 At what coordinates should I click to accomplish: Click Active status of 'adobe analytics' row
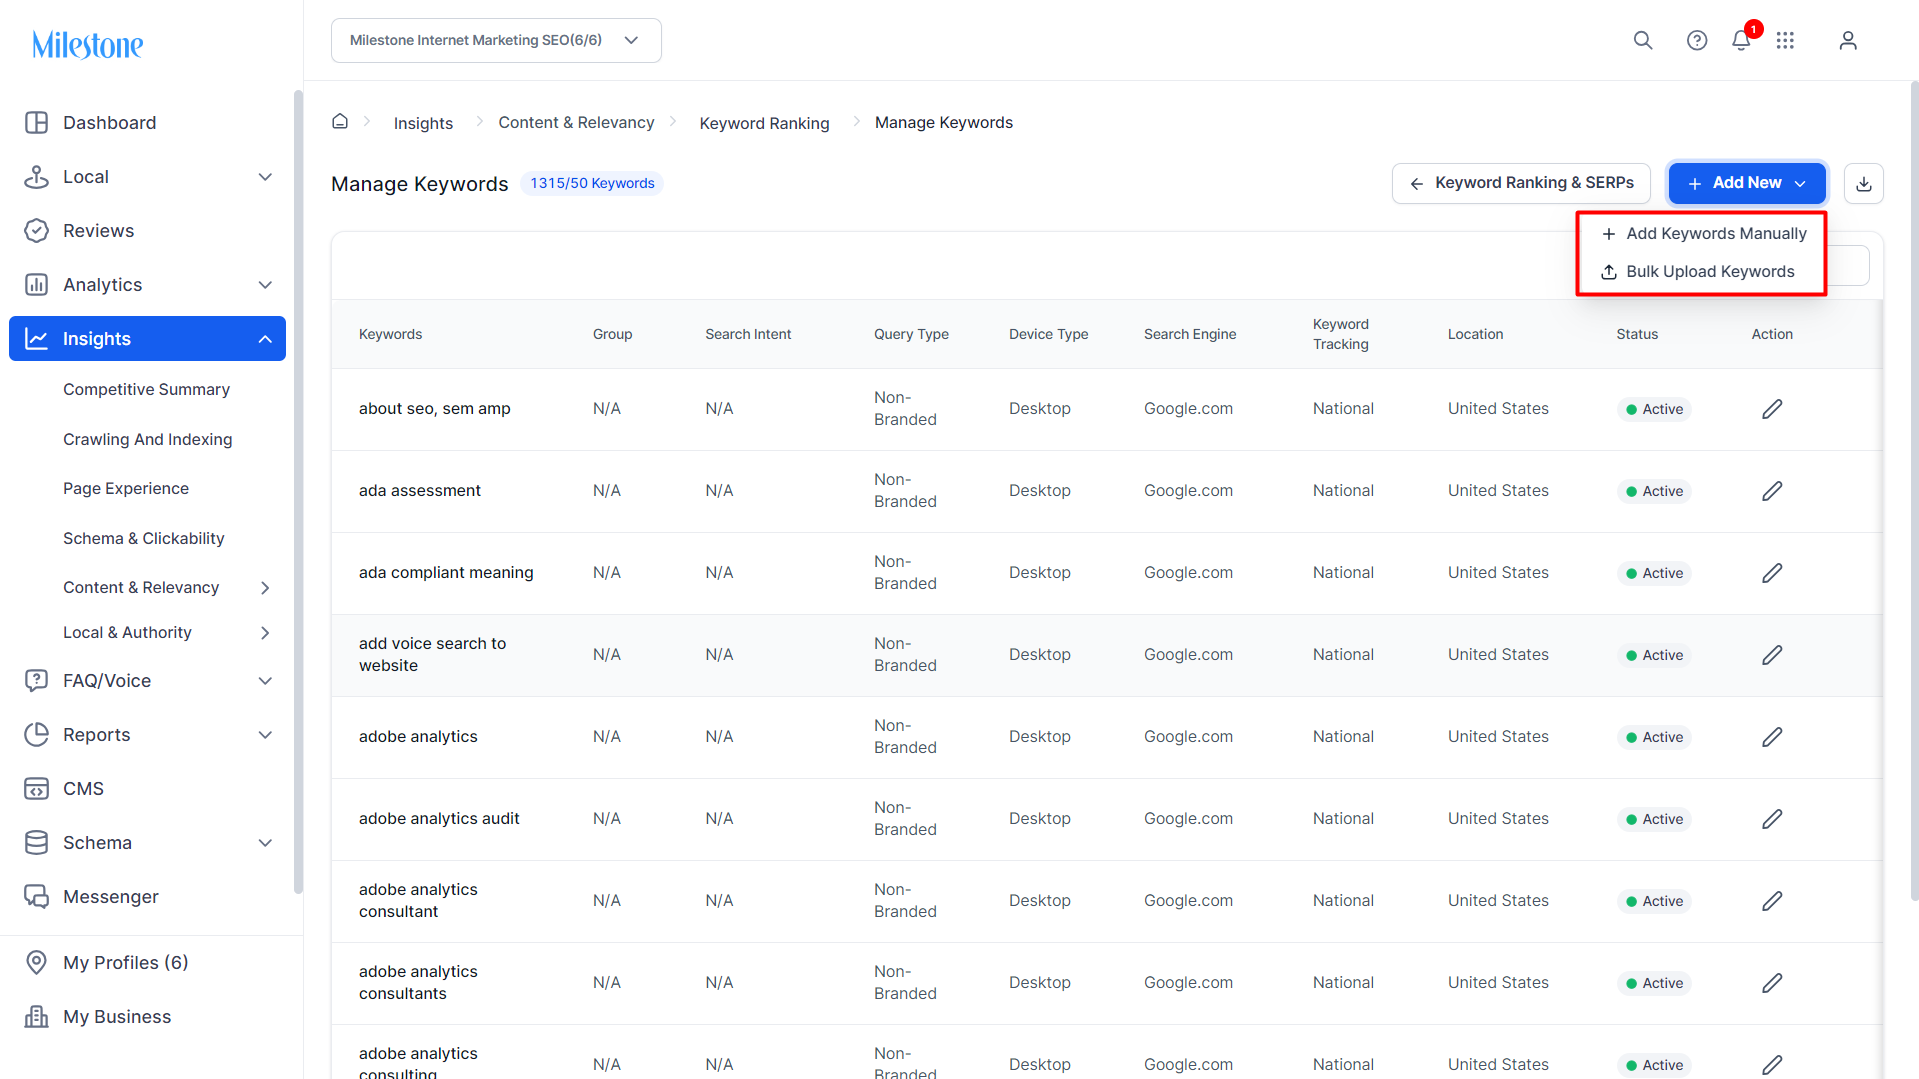click(1654, 737)
